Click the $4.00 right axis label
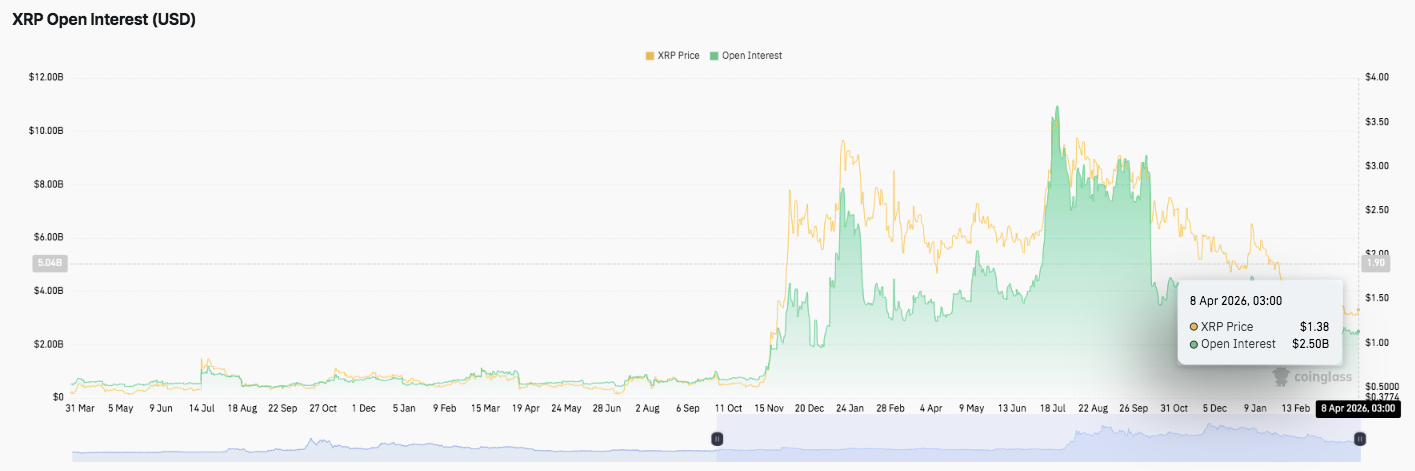1415x471 pixels. (x=1376, y=77)
